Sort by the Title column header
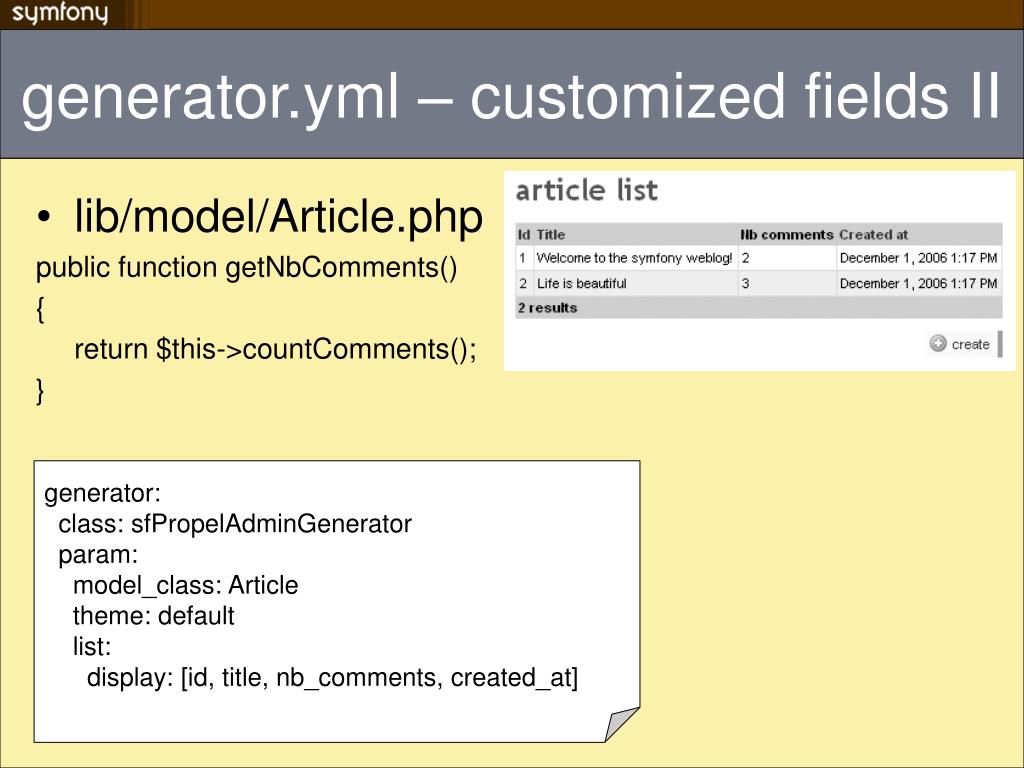This screenshot has width=1024, height=768. [x=551, y=234]
